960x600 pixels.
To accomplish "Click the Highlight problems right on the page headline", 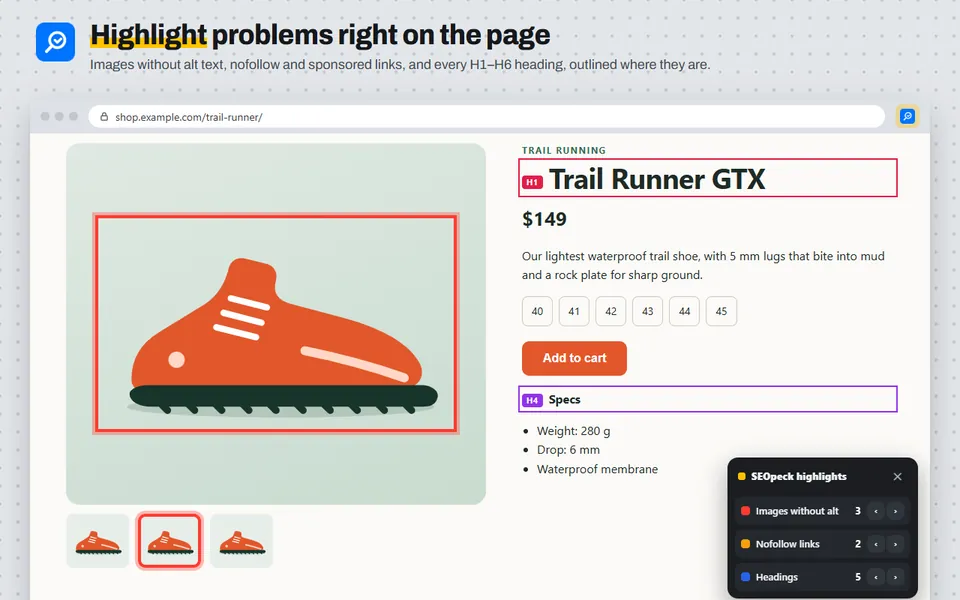I will [x=320, y=35].
